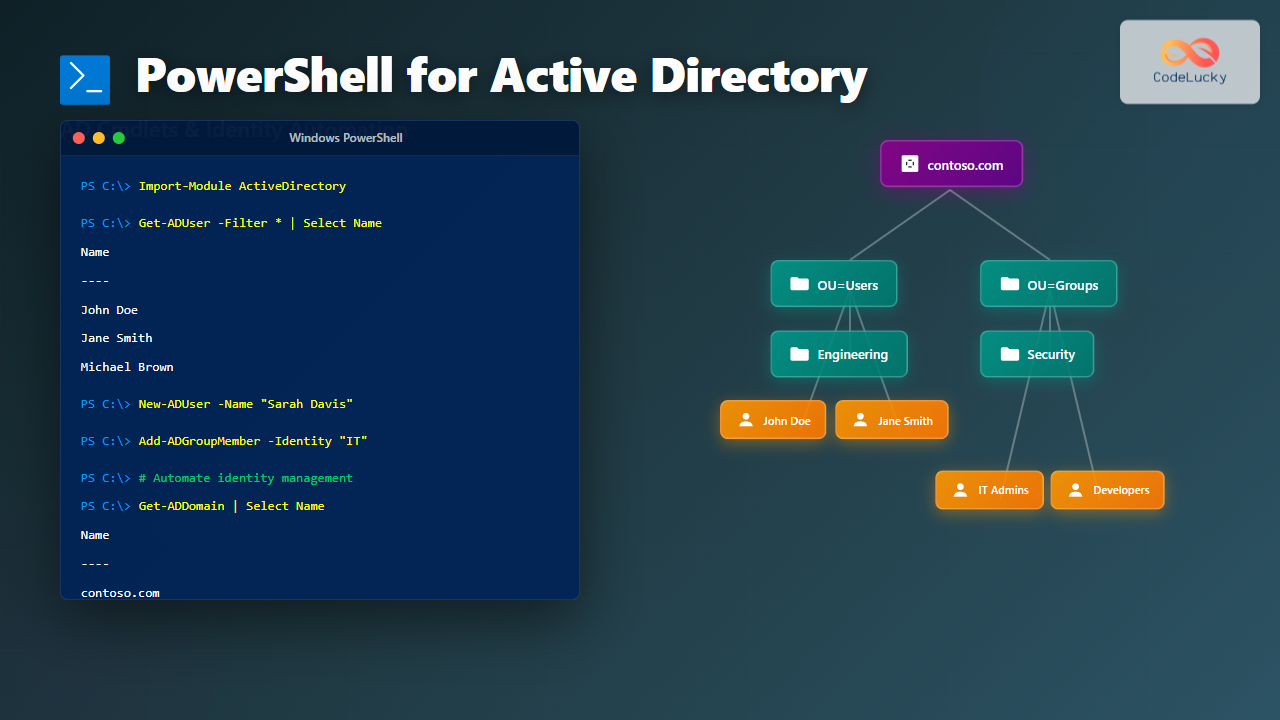Click the CodeLucky logo badge

click(1189, 62)
